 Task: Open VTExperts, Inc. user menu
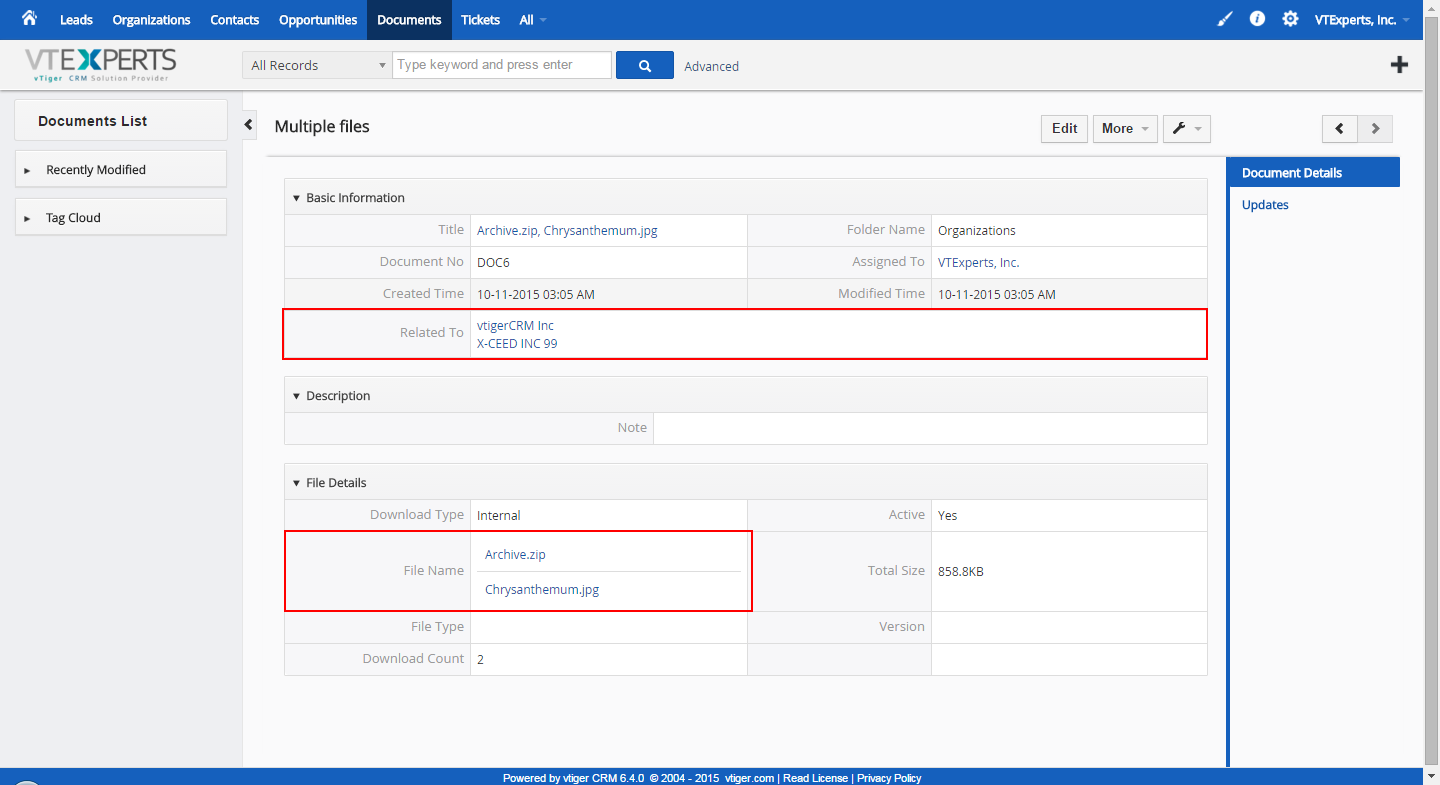pos(1362,20)
